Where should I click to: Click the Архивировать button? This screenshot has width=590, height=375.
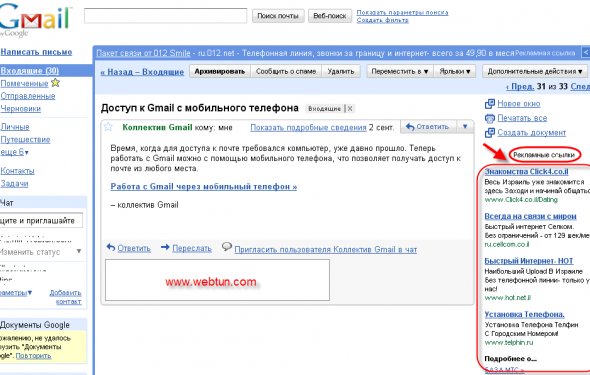point(220,71)
